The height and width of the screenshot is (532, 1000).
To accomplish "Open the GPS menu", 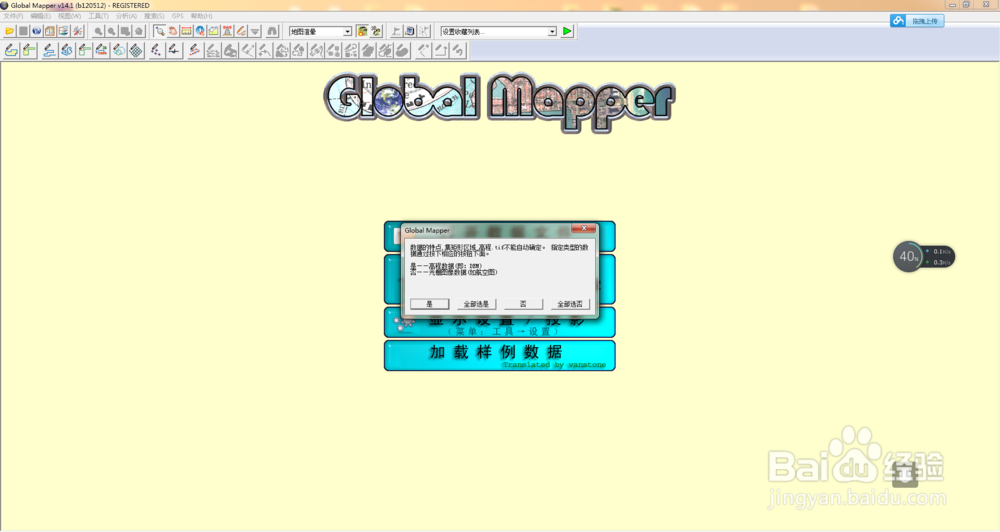I will [x=177, y=16].
